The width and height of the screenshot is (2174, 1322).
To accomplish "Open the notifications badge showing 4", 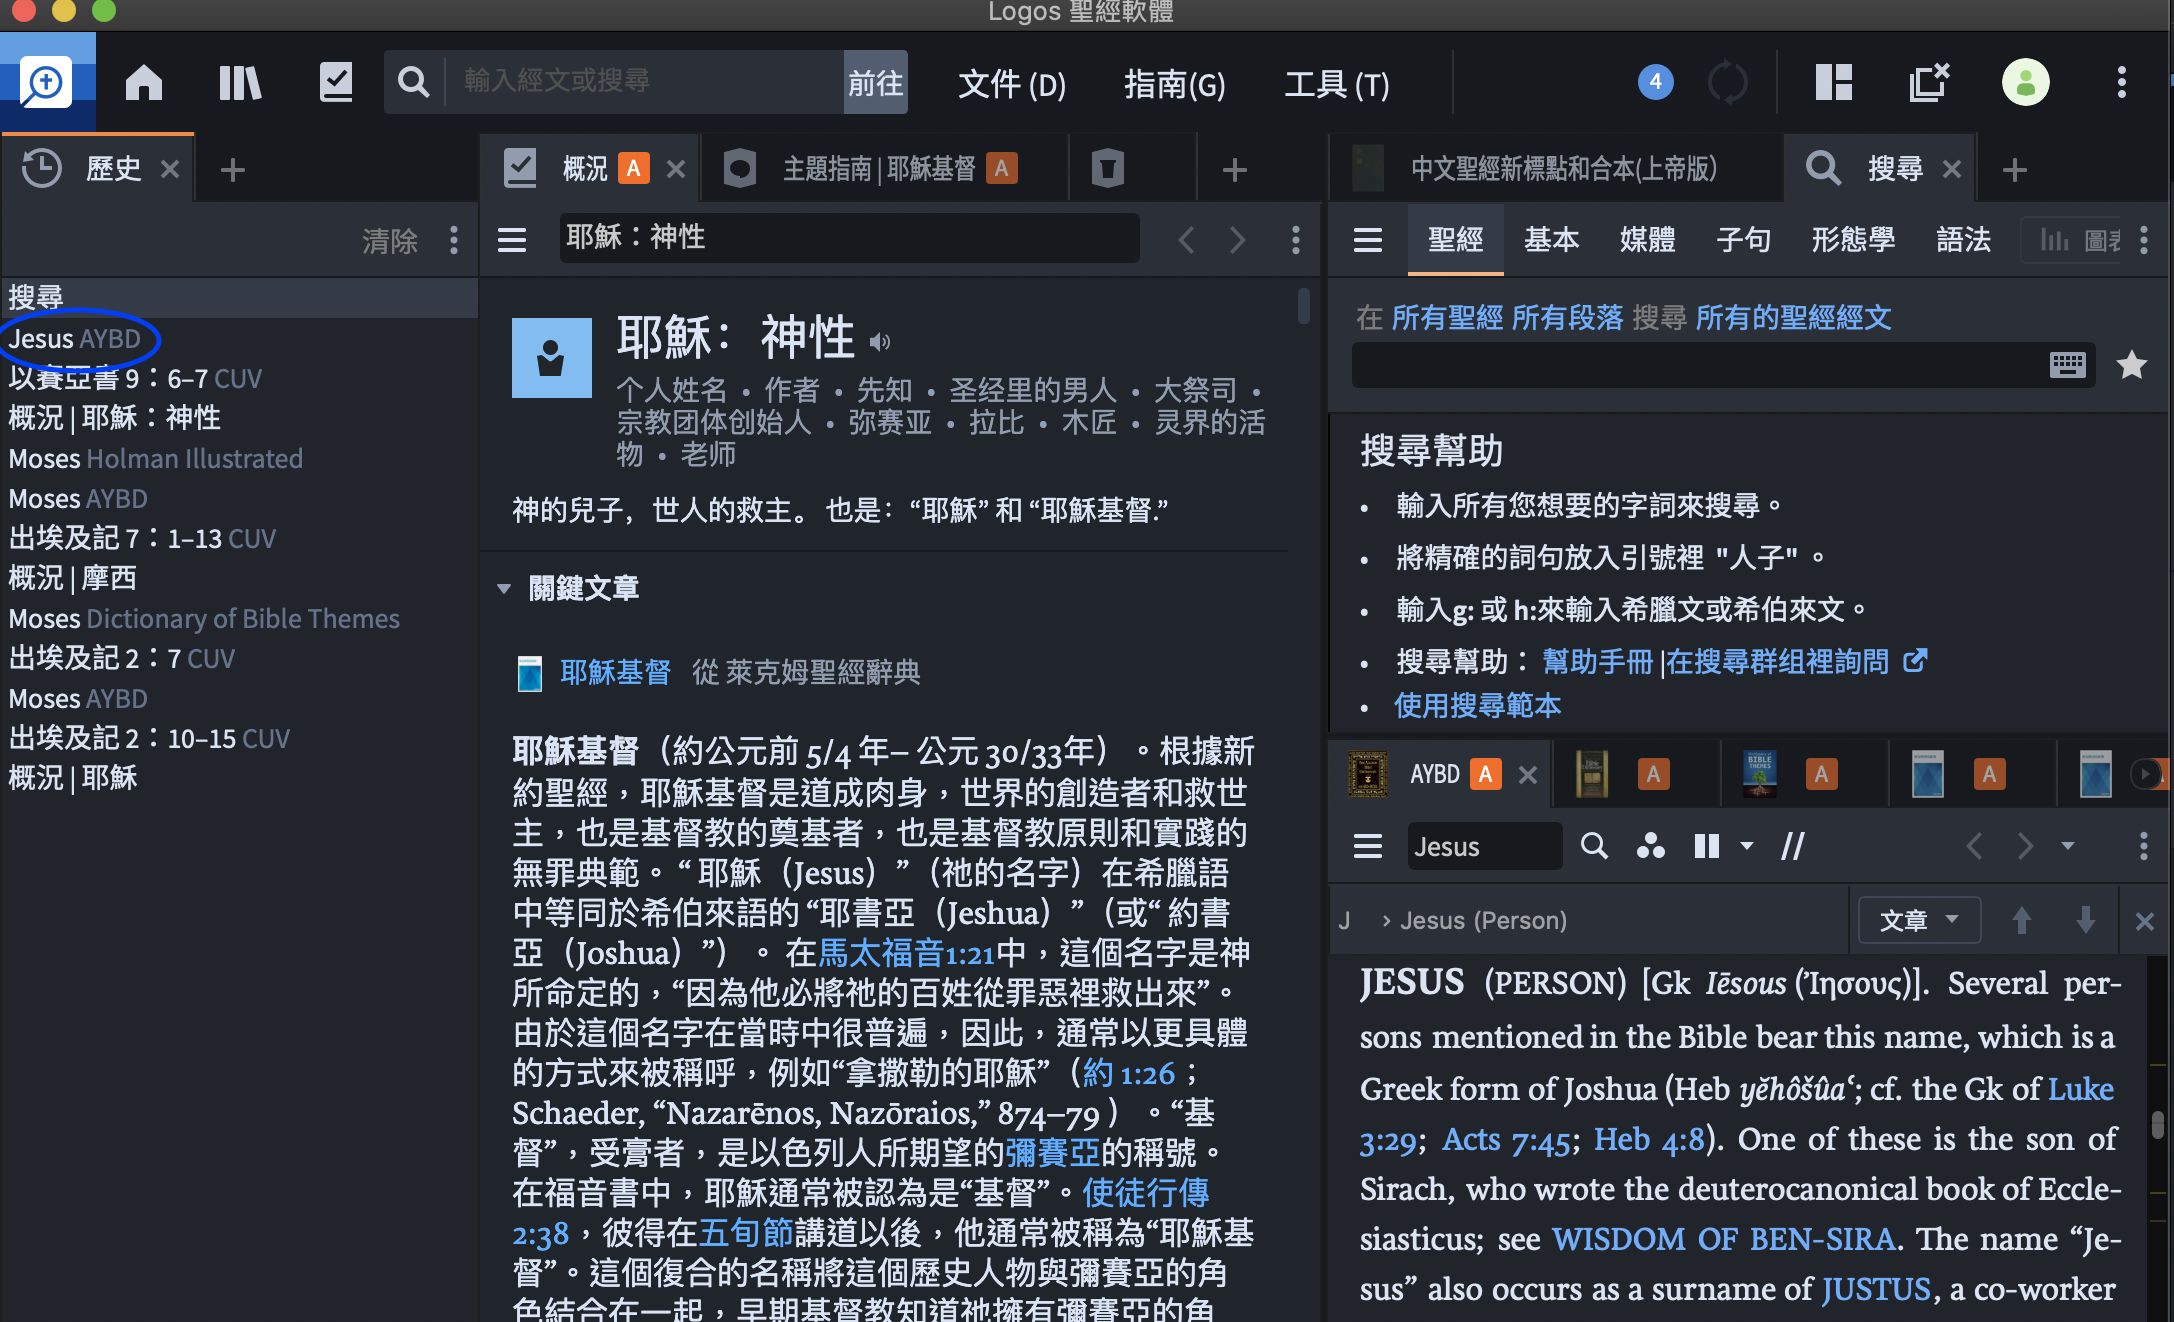I will (1655, 82).
